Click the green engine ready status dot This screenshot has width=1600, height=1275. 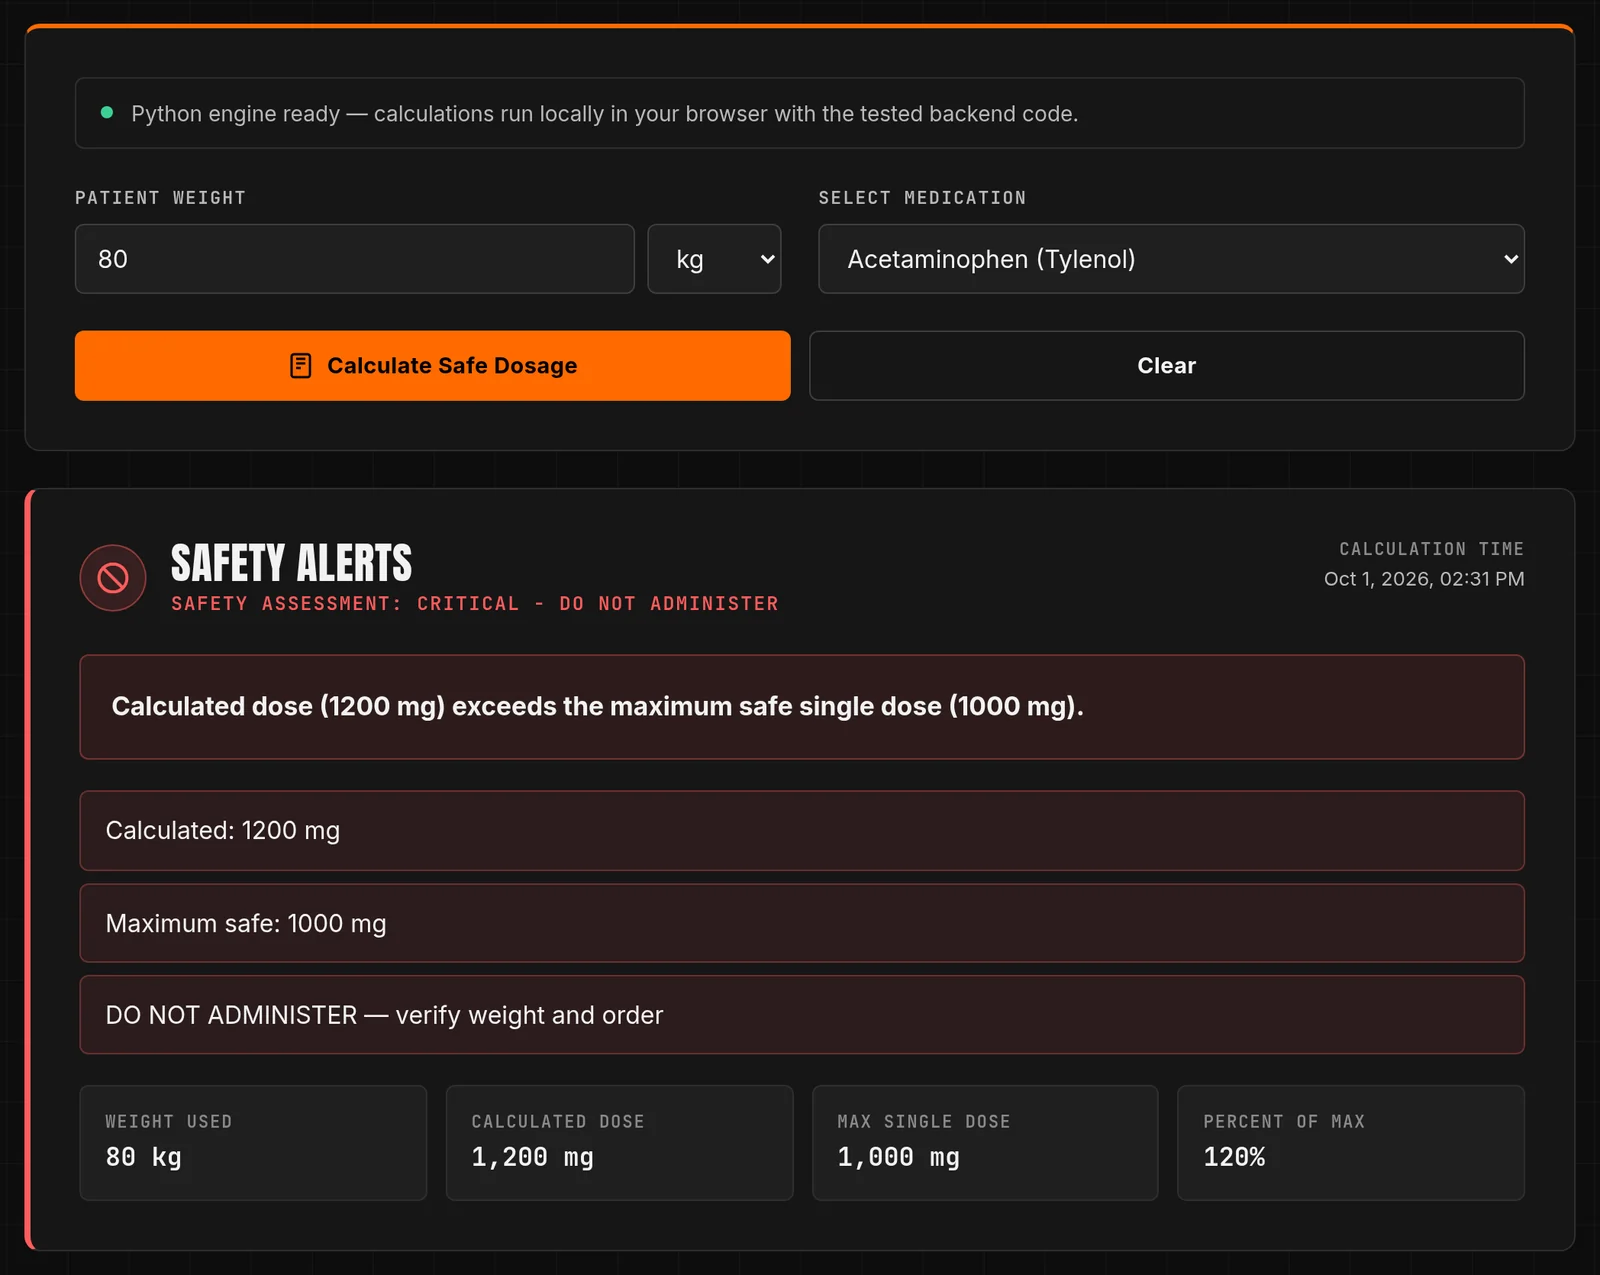click(x=107, y=113)
